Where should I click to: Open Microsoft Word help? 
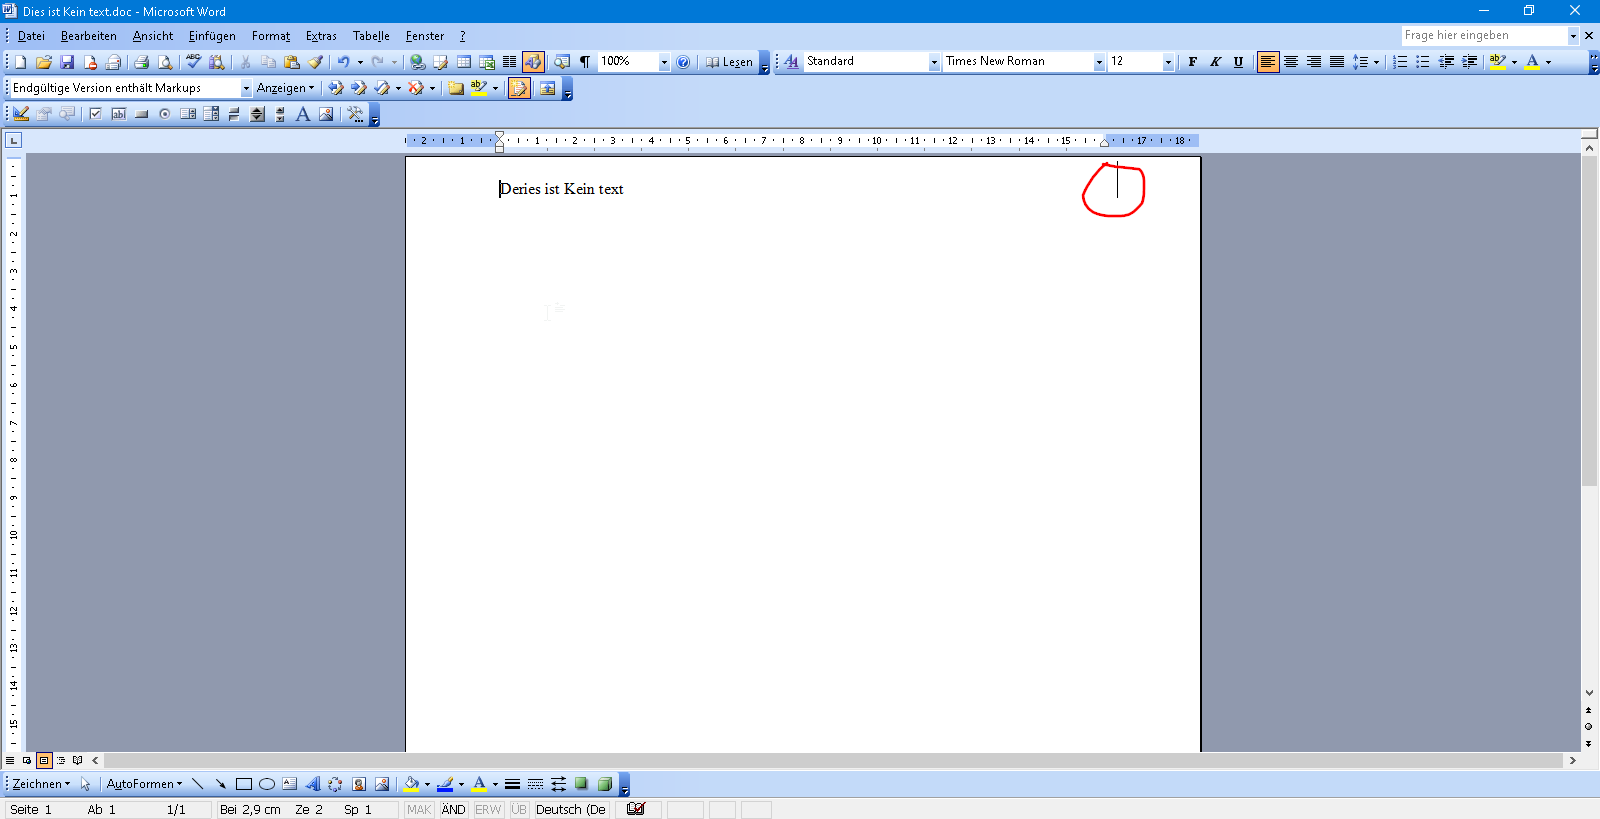[683, 62]
